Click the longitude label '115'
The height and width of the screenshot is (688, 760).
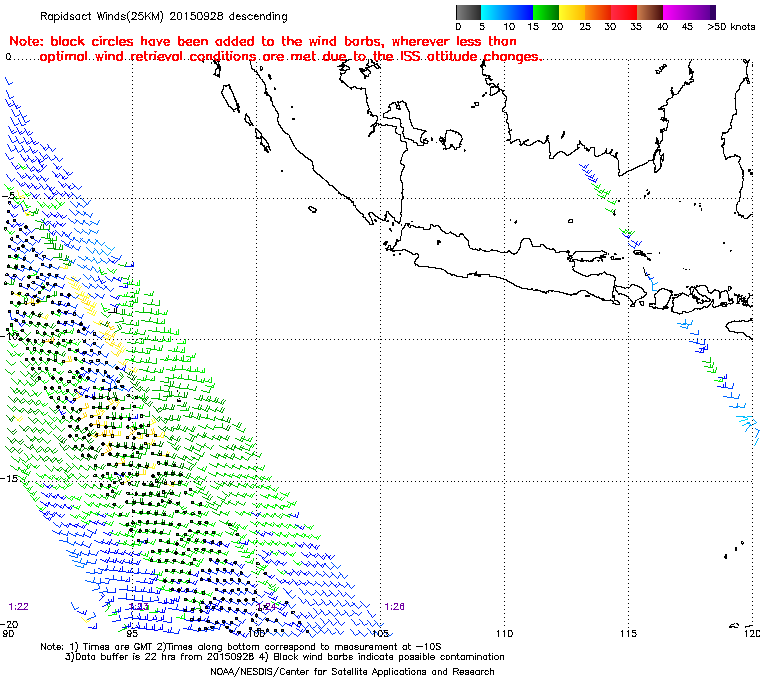[x=628, y=633]
